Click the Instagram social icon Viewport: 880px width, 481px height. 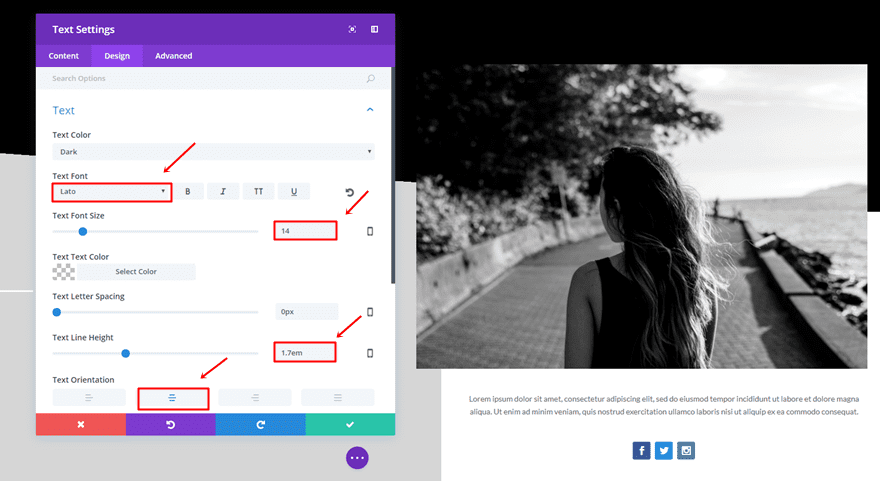(686, 451)
